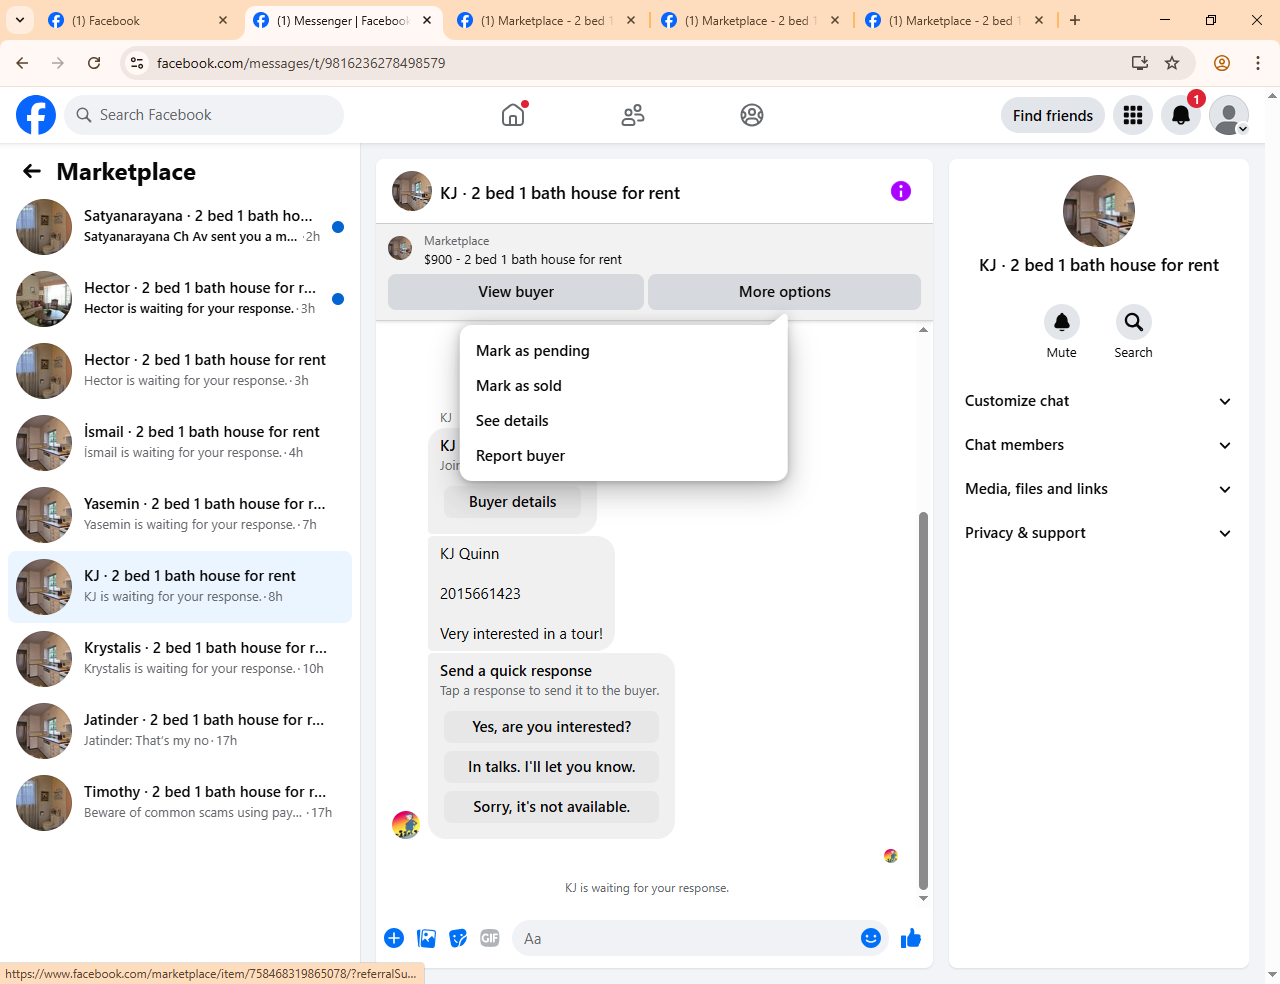Open İsmail's conversation in the list

pyautogui.click(x=180, y=443)
